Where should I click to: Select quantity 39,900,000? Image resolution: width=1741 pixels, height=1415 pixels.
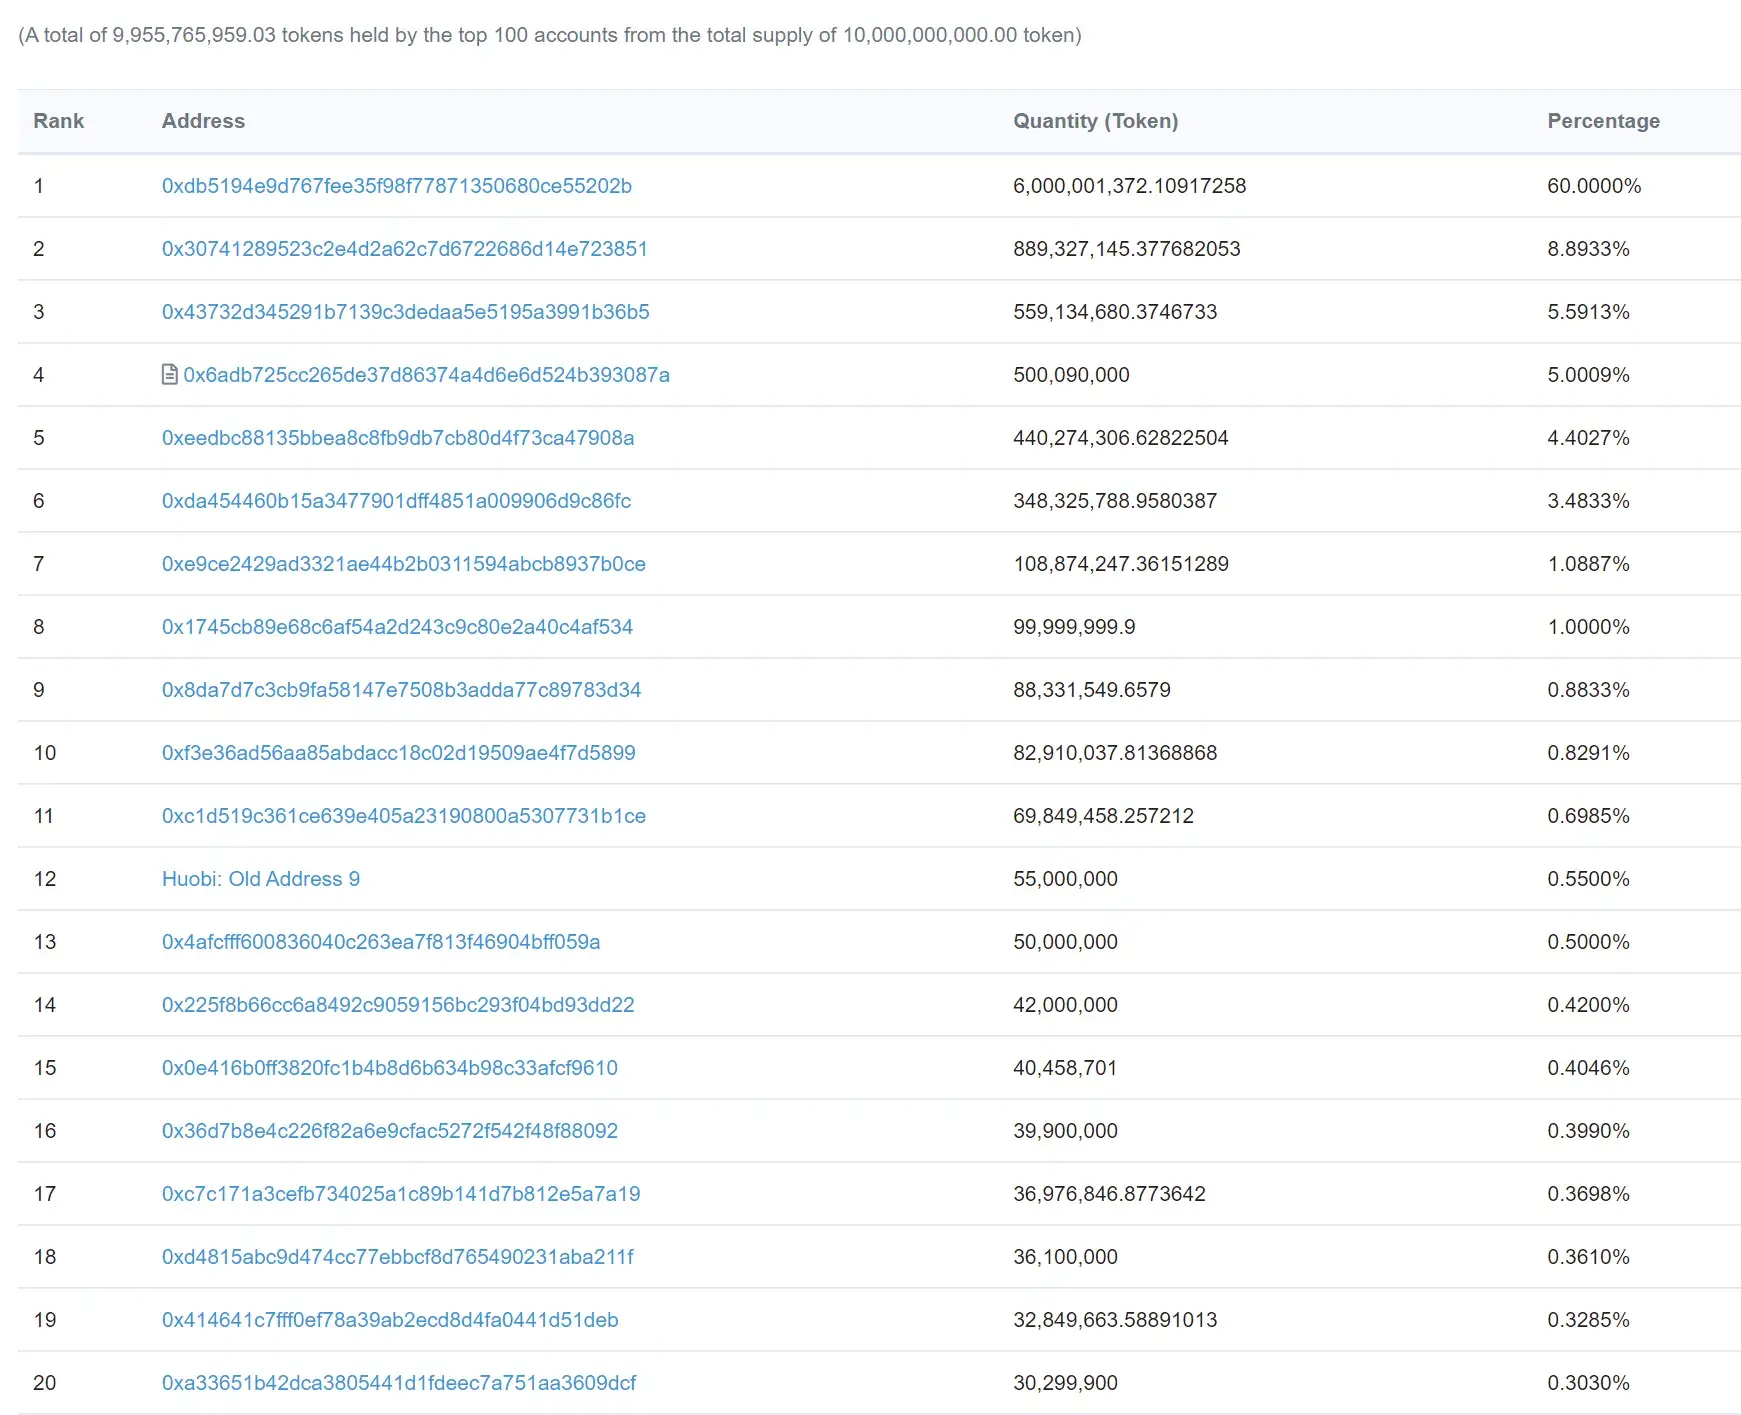tap(1066, 1131)
